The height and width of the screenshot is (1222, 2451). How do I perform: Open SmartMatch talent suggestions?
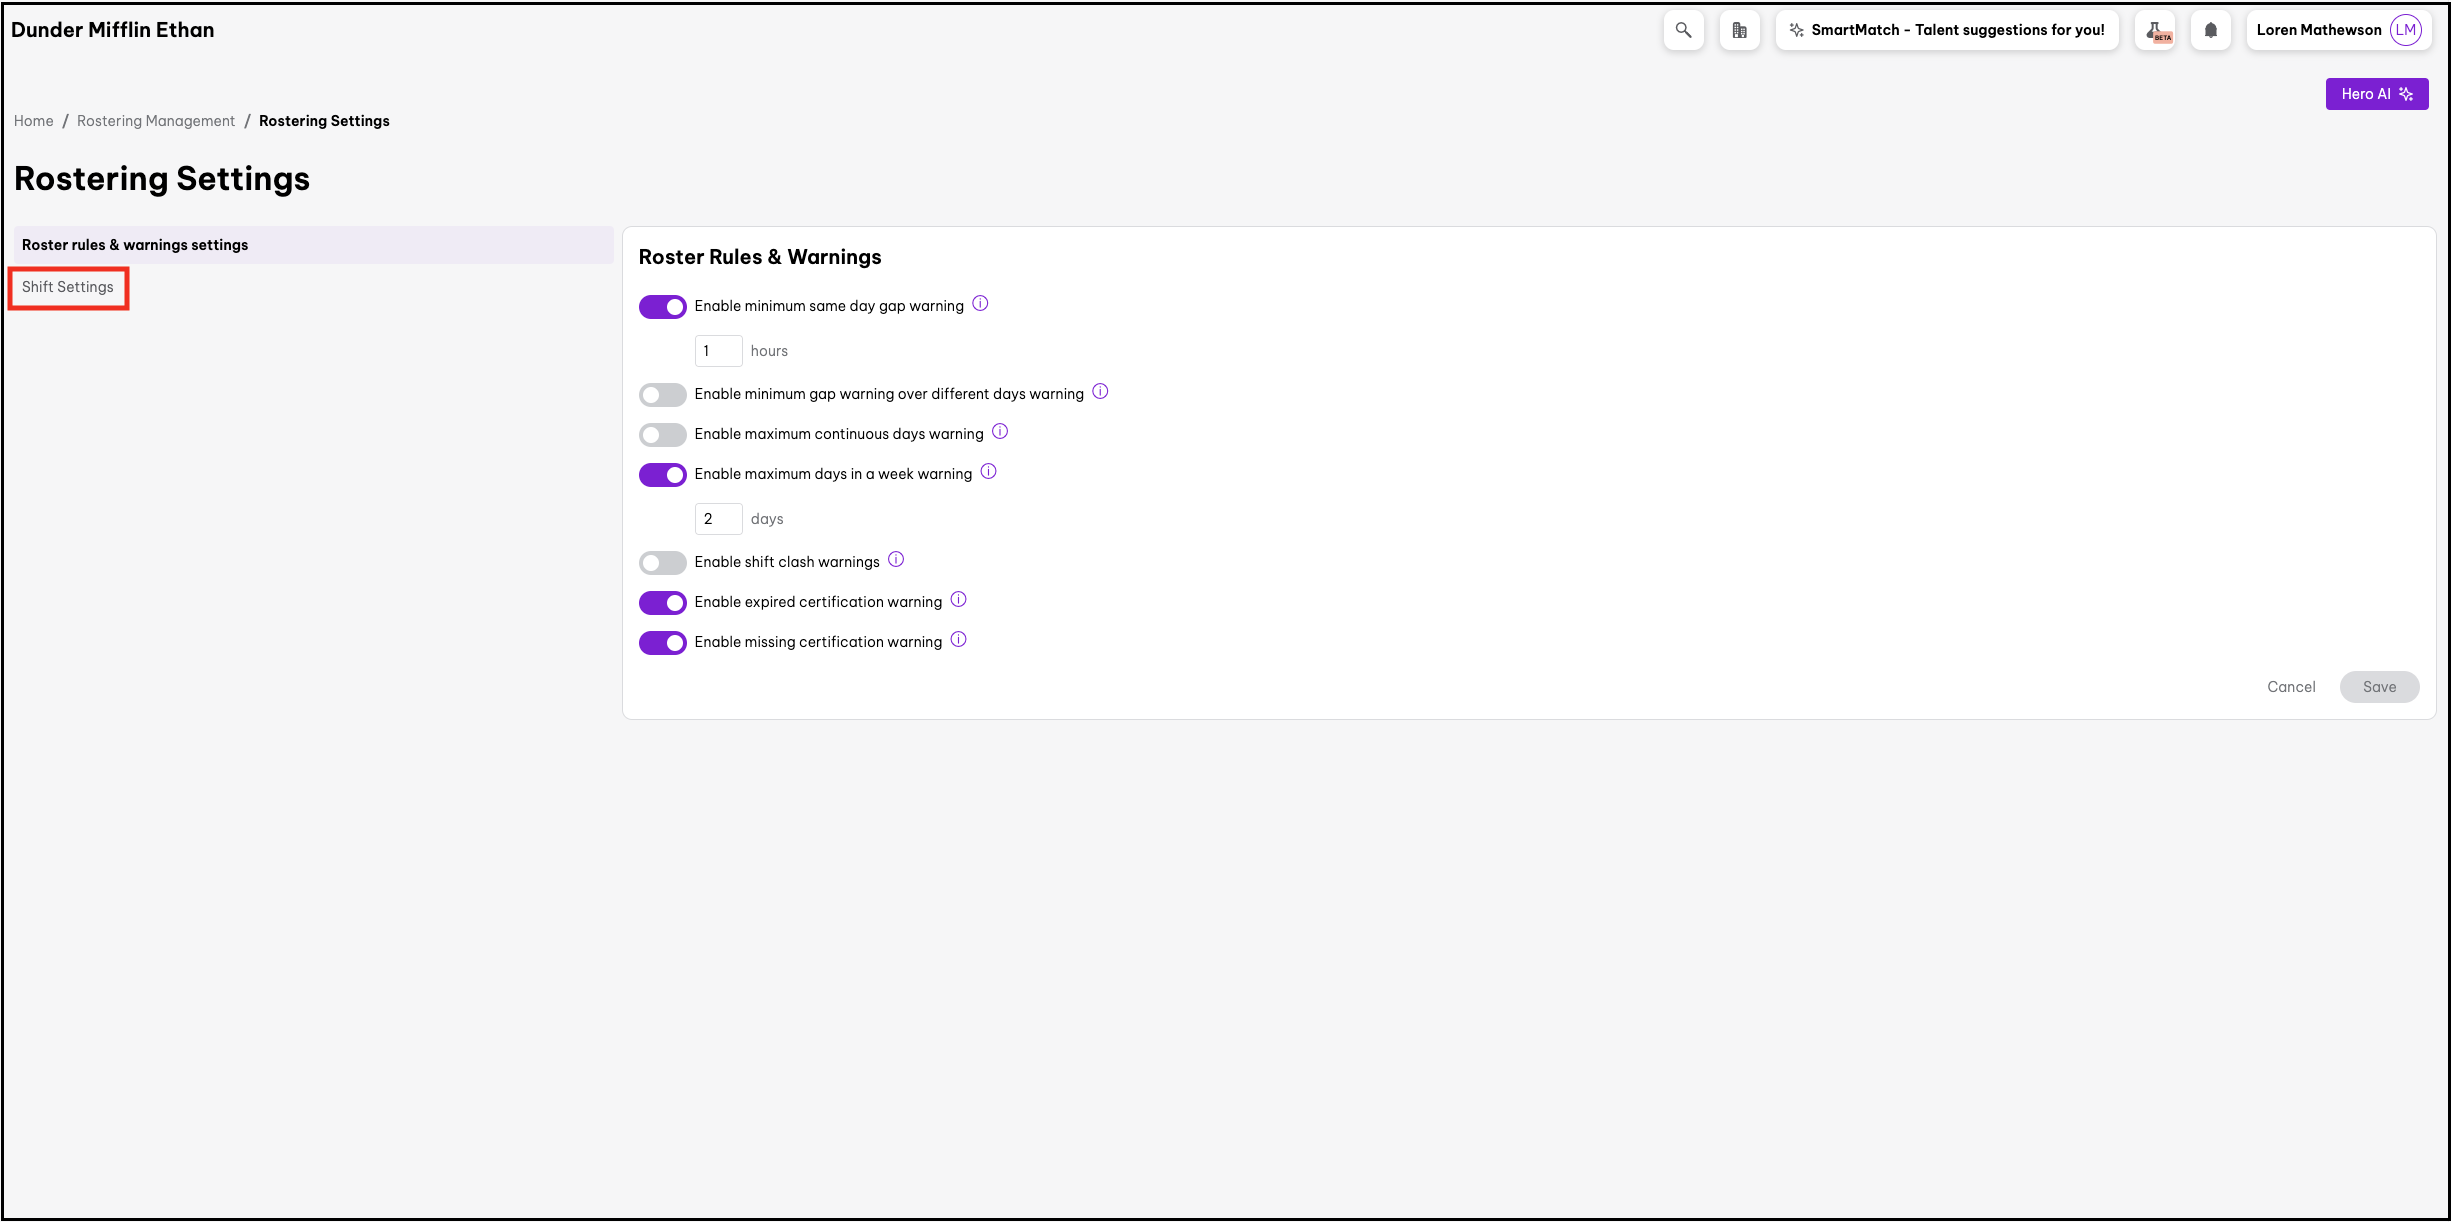tap(1946, 30)
